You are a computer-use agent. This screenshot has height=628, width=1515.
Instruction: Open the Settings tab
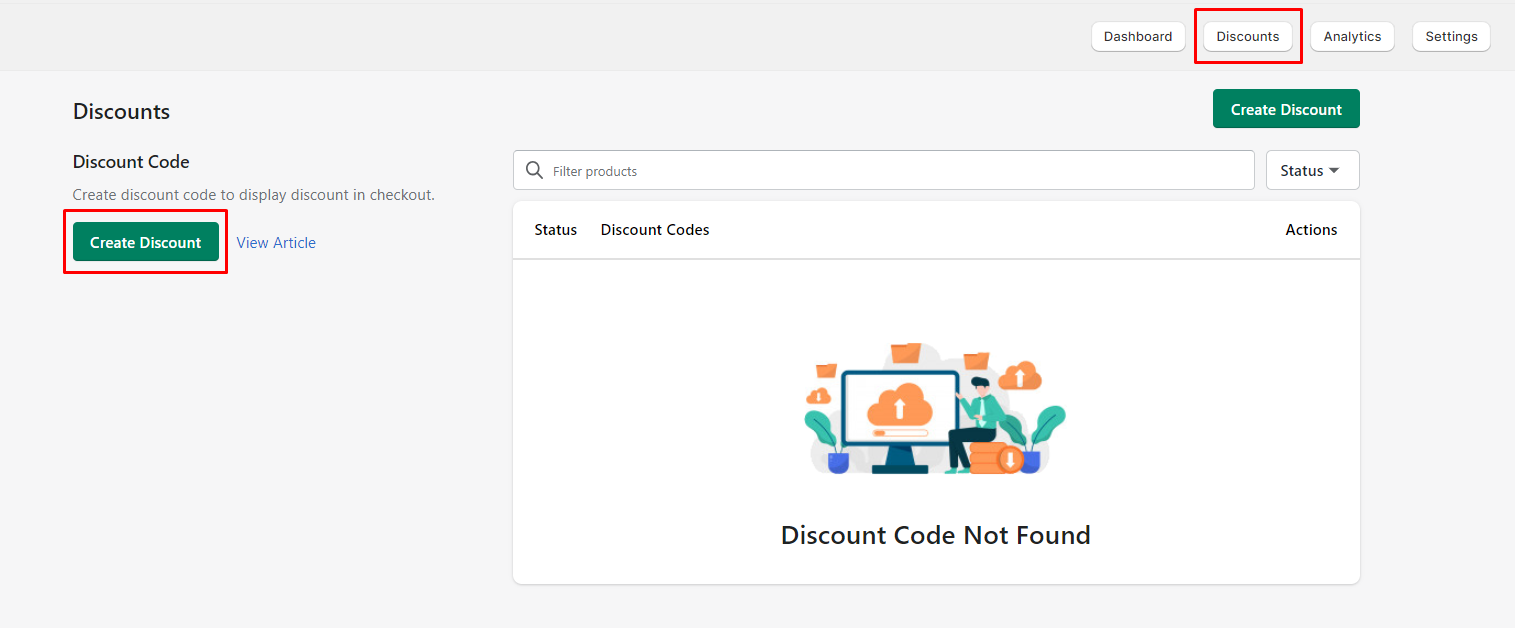[1450, 36]
